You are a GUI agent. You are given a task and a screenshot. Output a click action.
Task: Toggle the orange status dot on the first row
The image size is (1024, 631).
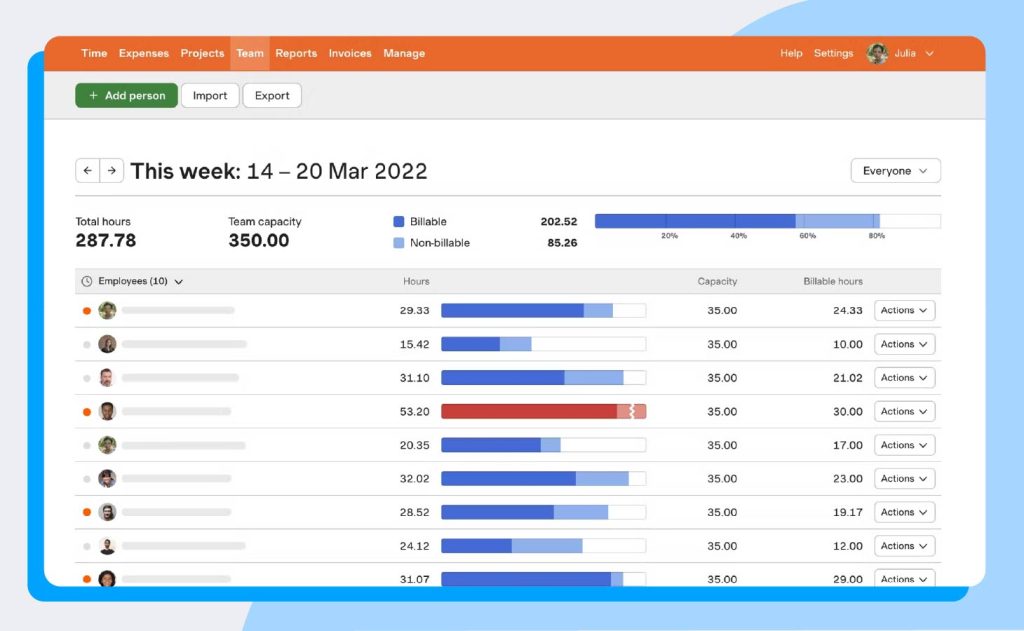tap(86, 310)
